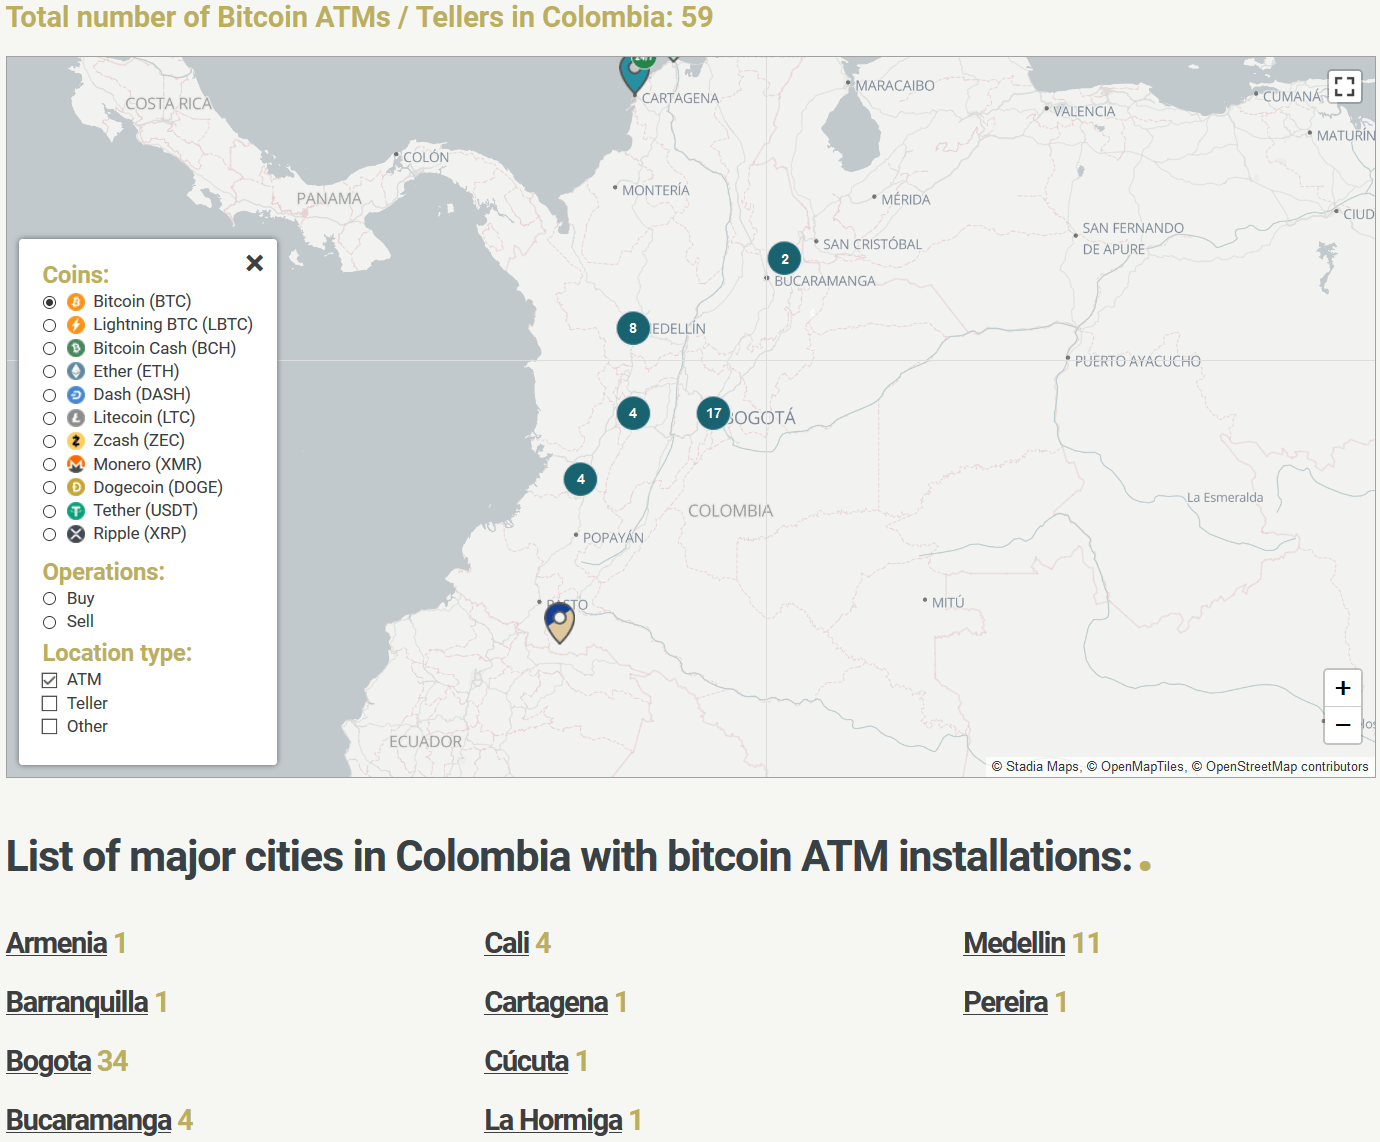Toggle fullscreen map view
The image size is (1380, 1142).
[x=1344, y=86]
